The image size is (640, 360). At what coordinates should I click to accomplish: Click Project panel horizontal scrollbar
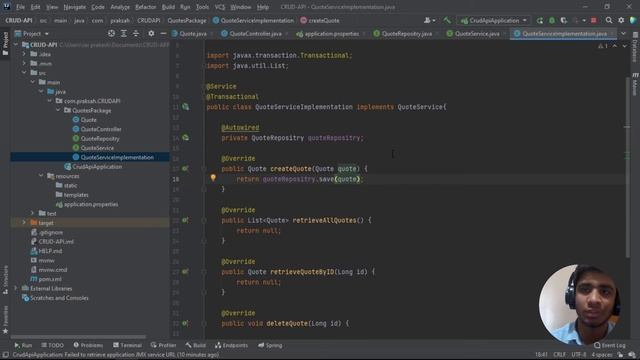[x=78, y=337]
